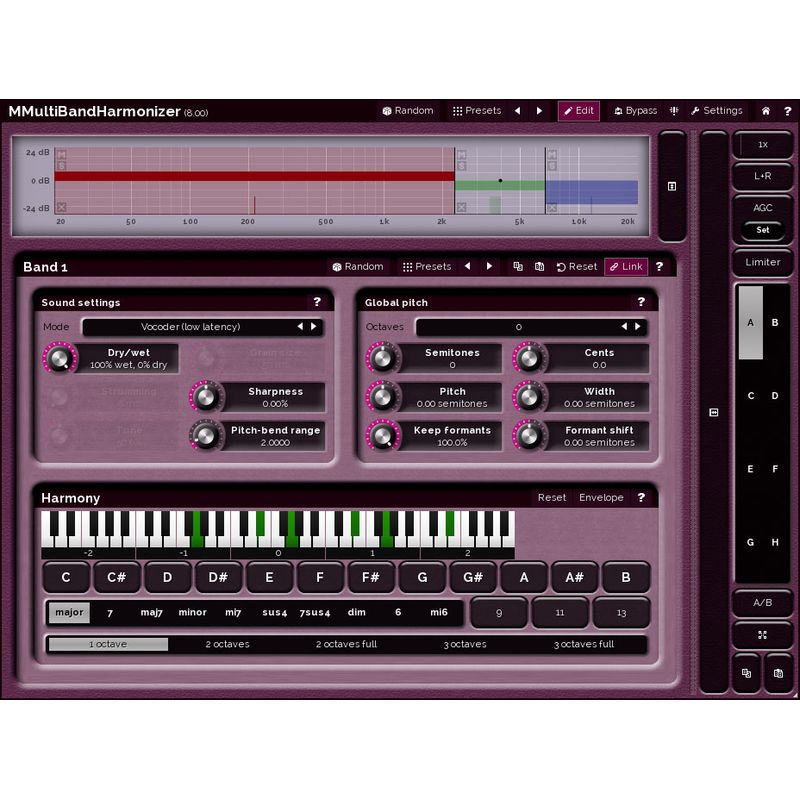Image resolution: width=800 pixels, height=800 pixels.
Task: Solo band 1 using its S button
Action: pos(61,166)
